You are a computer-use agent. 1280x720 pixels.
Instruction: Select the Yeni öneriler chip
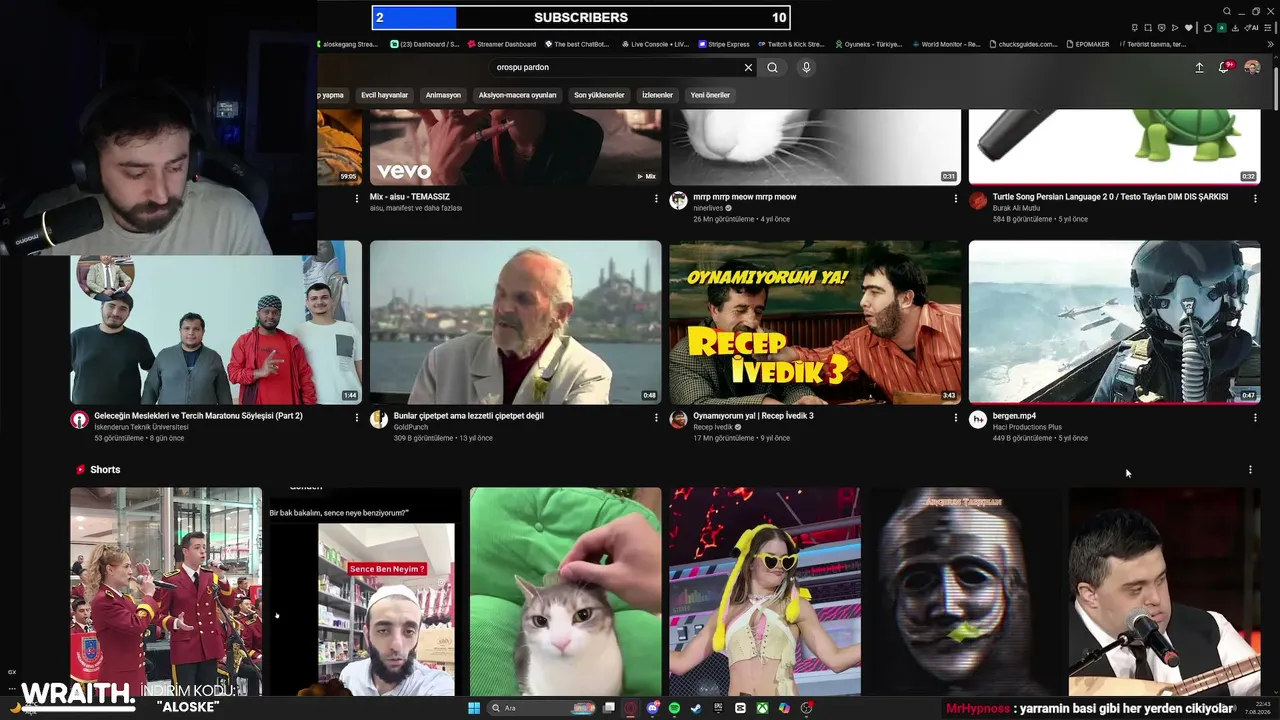pos(710,95)
